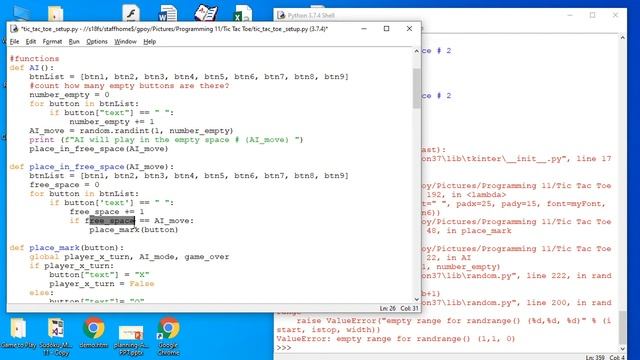Click the highlighted free_space selection
Image resolution: width=640 pixels, height=360 pixels.
[112, 220]
